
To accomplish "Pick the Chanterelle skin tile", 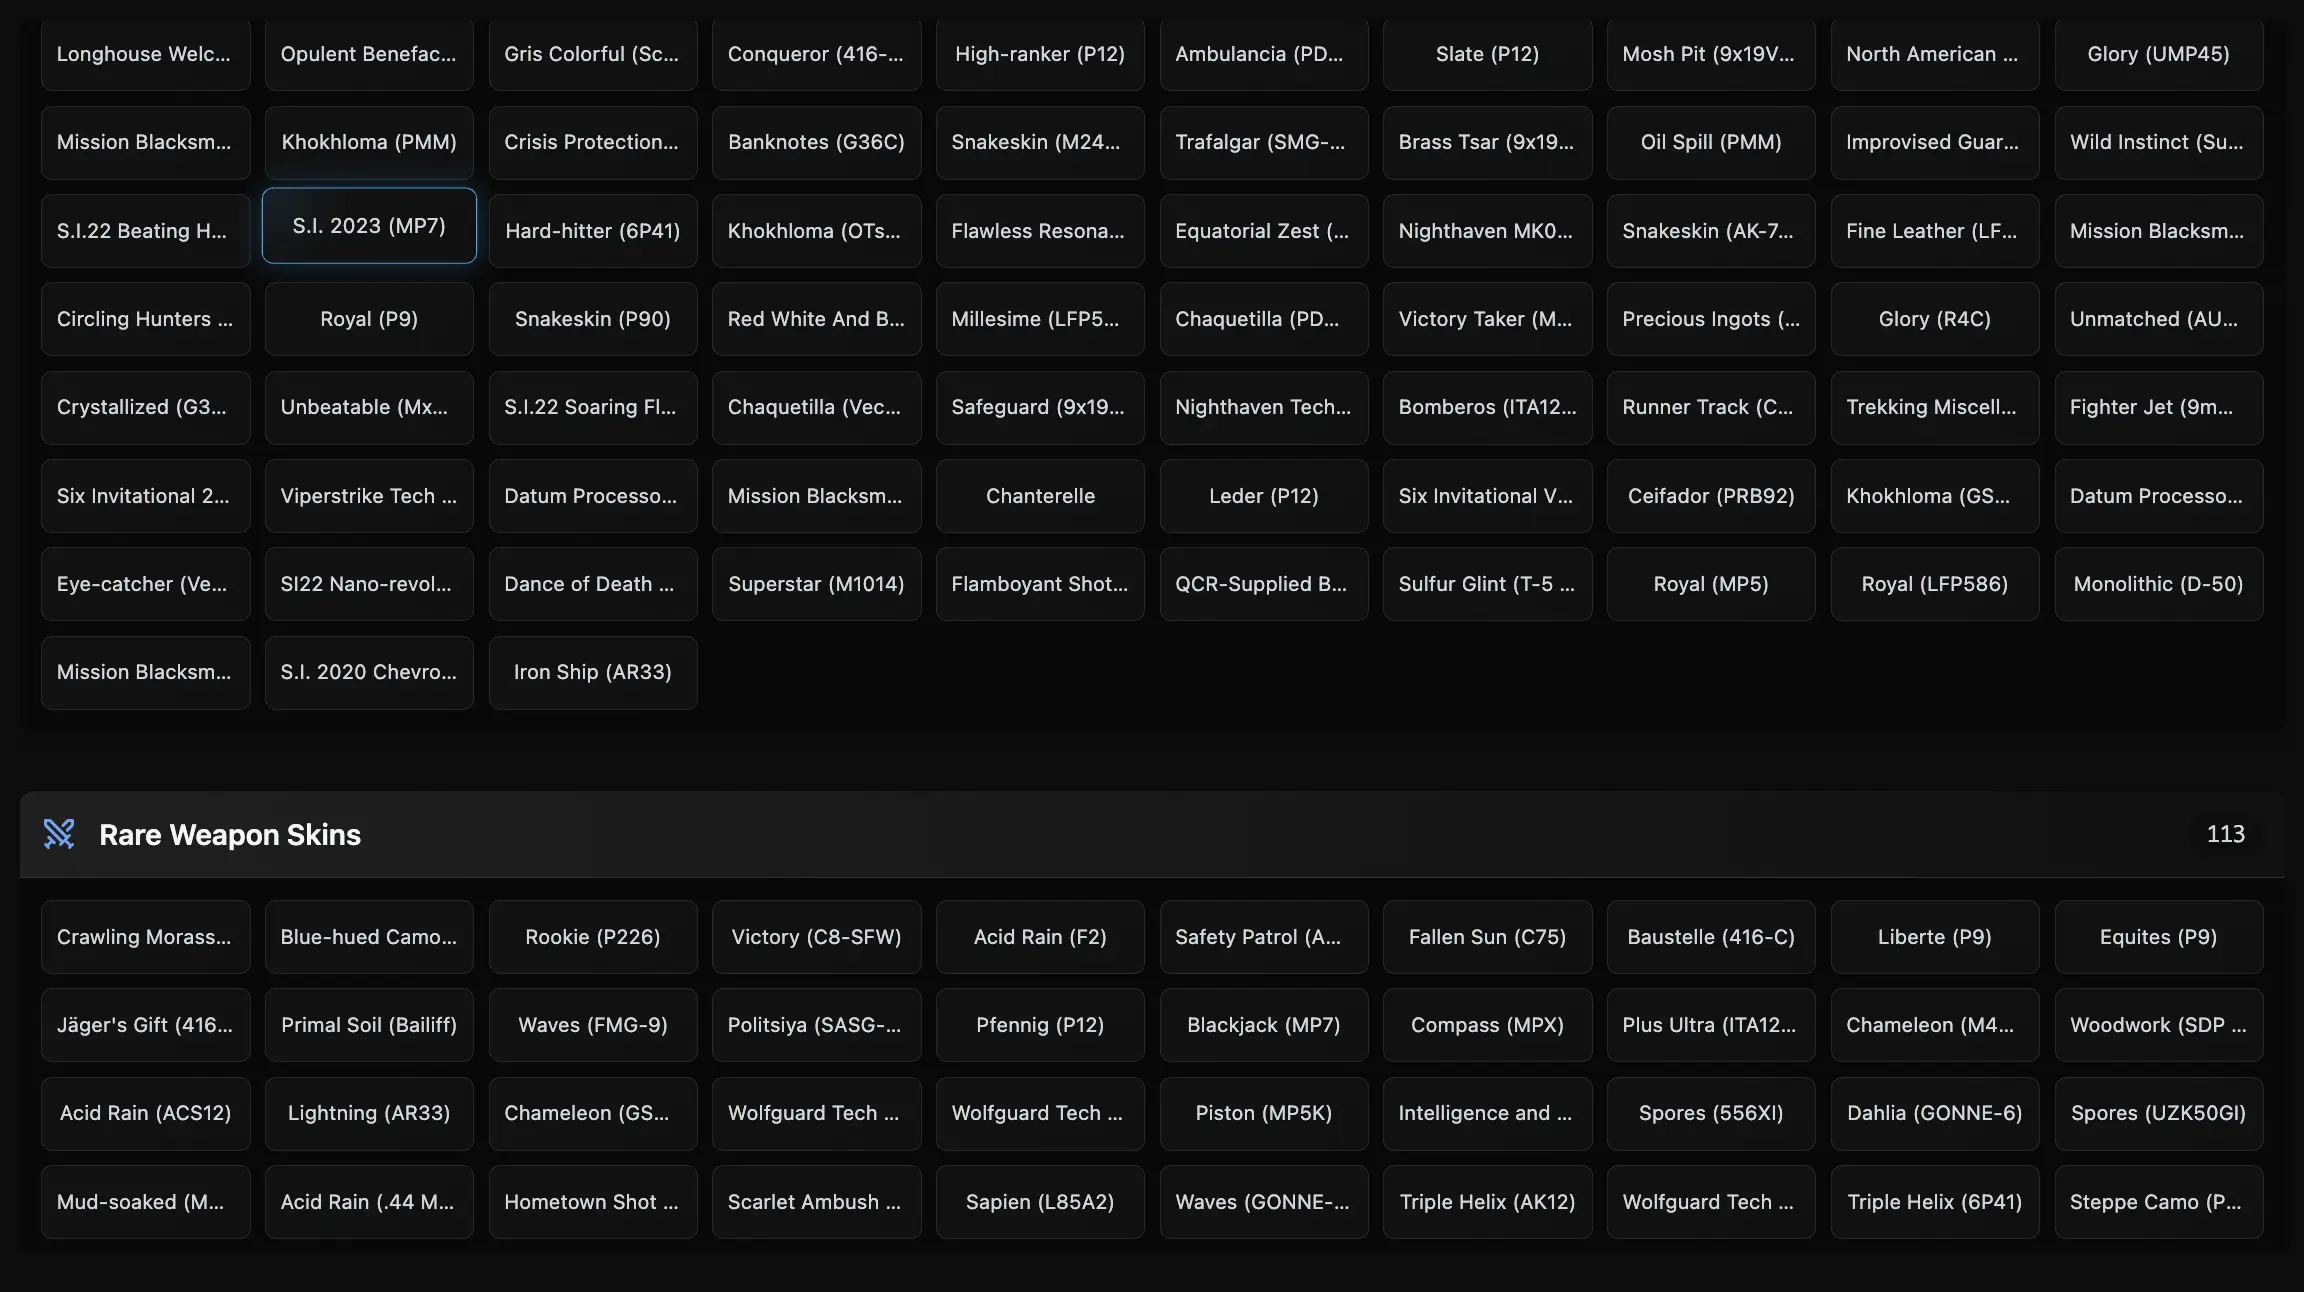I will 1040,496.
